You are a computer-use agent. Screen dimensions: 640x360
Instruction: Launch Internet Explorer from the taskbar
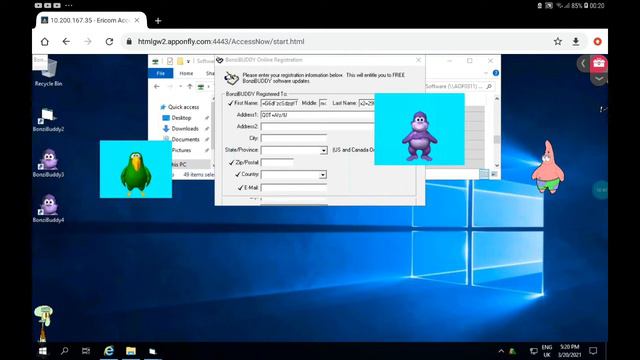109,351
